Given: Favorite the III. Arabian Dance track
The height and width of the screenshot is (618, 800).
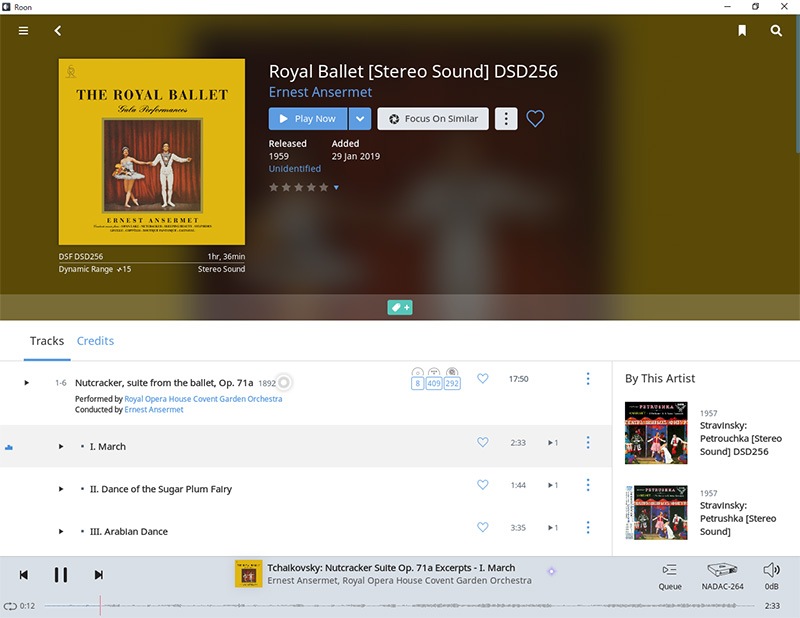Looking at the screenshot, I should [483, 527].
